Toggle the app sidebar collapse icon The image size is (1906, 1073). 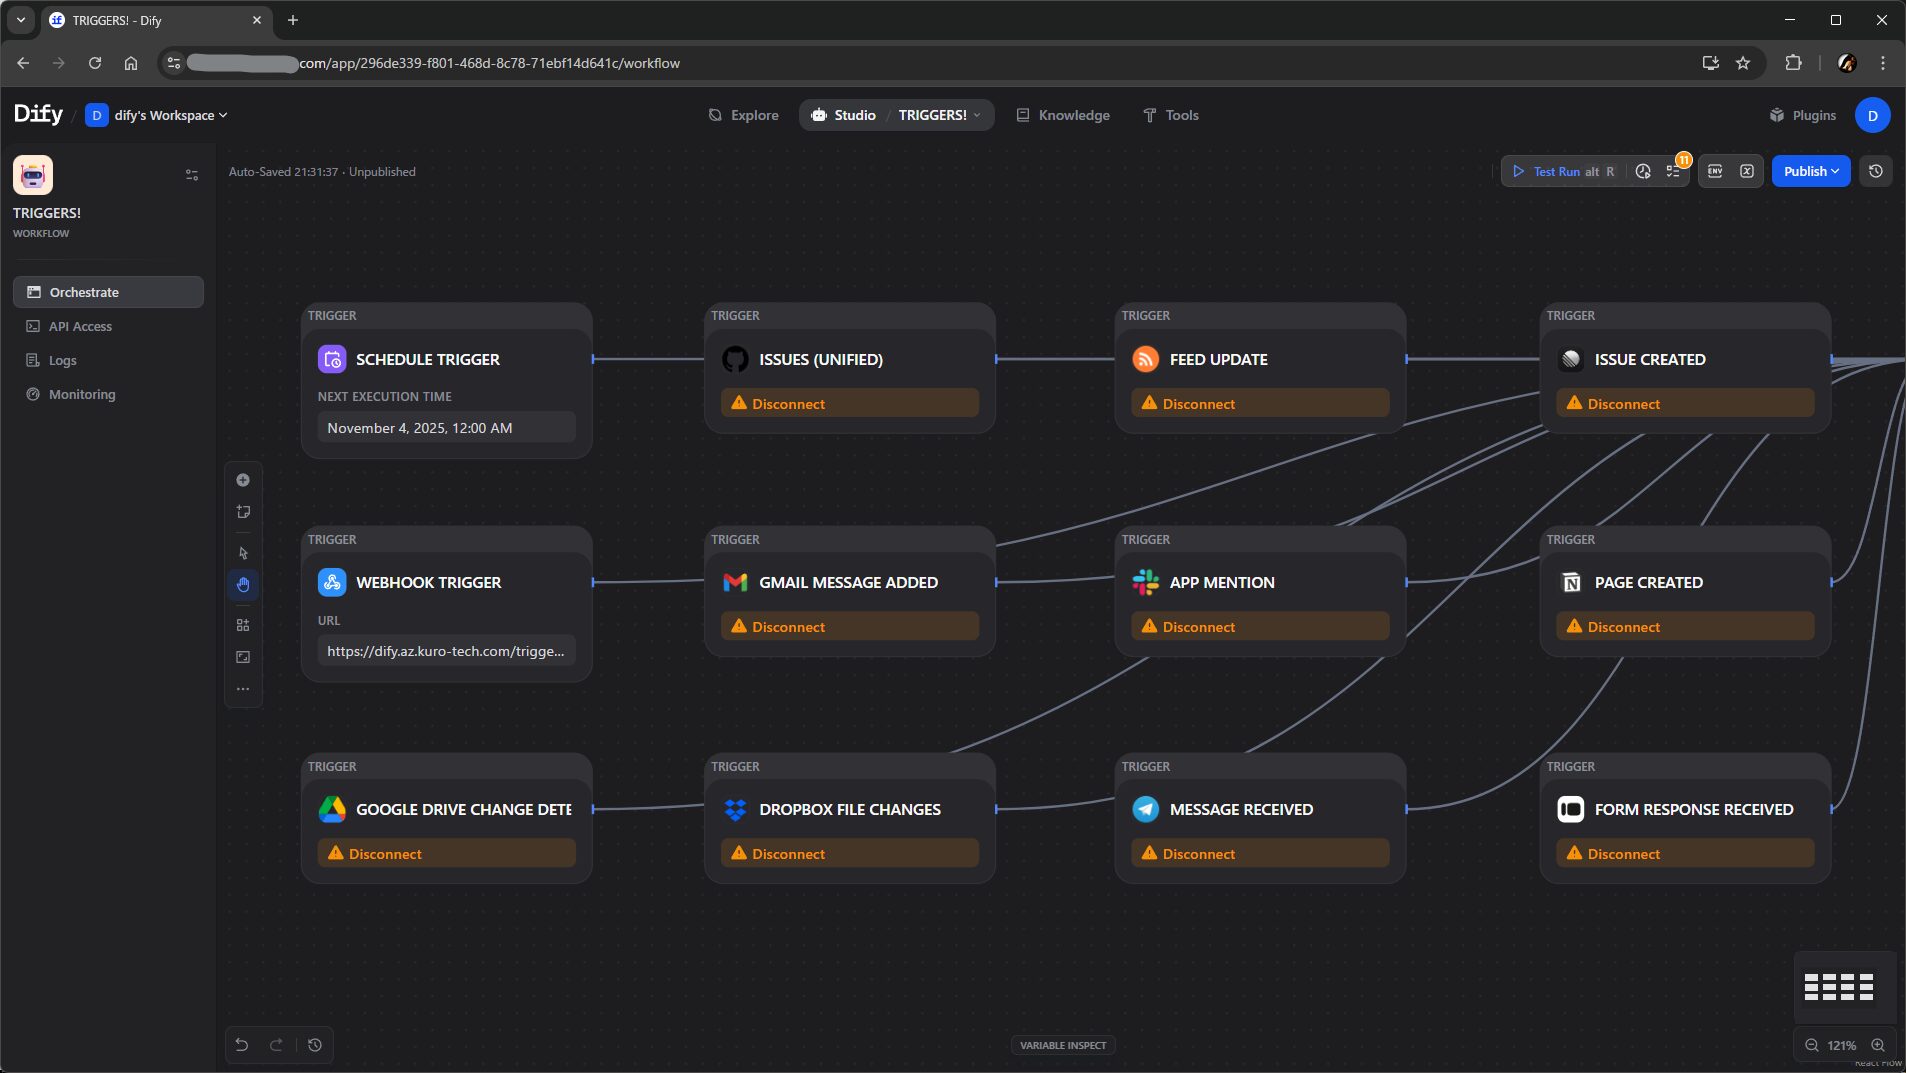click(x=192, y=175)
